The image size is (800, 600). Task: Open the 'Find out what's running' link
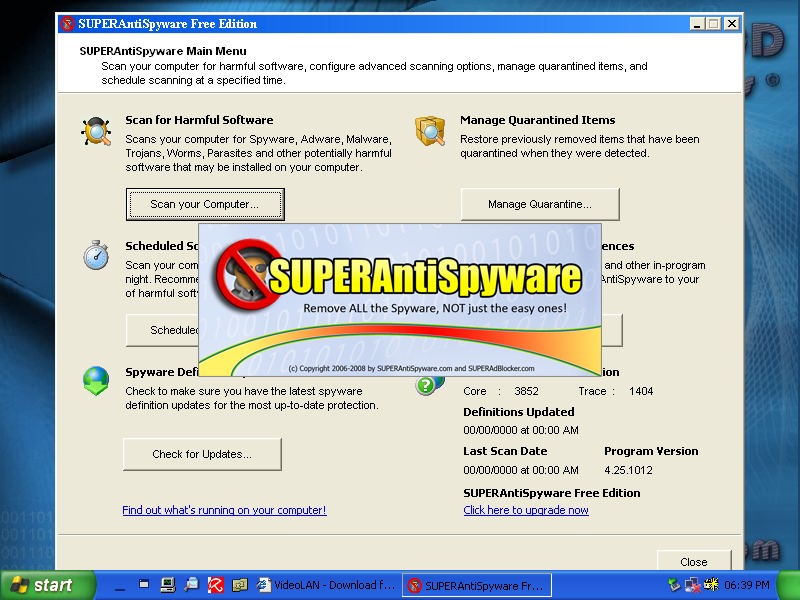click(x=224, y=510)
